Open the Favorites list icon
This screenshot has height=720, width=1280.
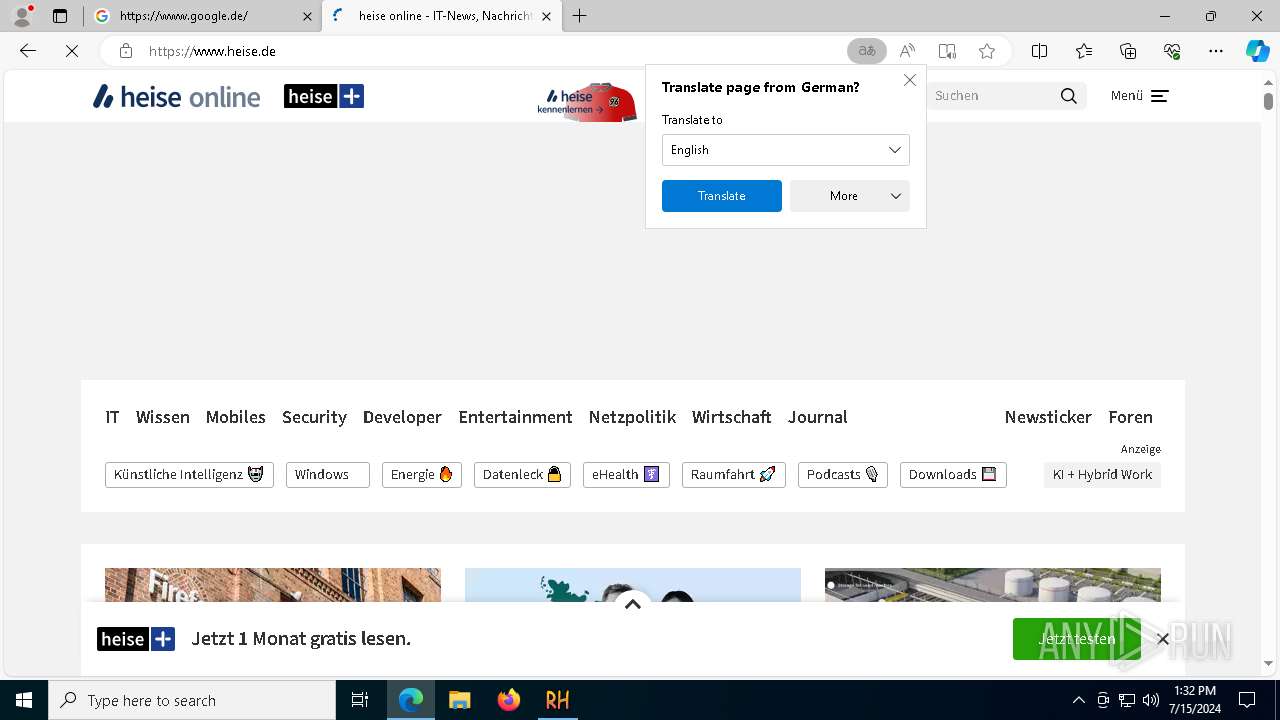click(x=1084, y=51)
